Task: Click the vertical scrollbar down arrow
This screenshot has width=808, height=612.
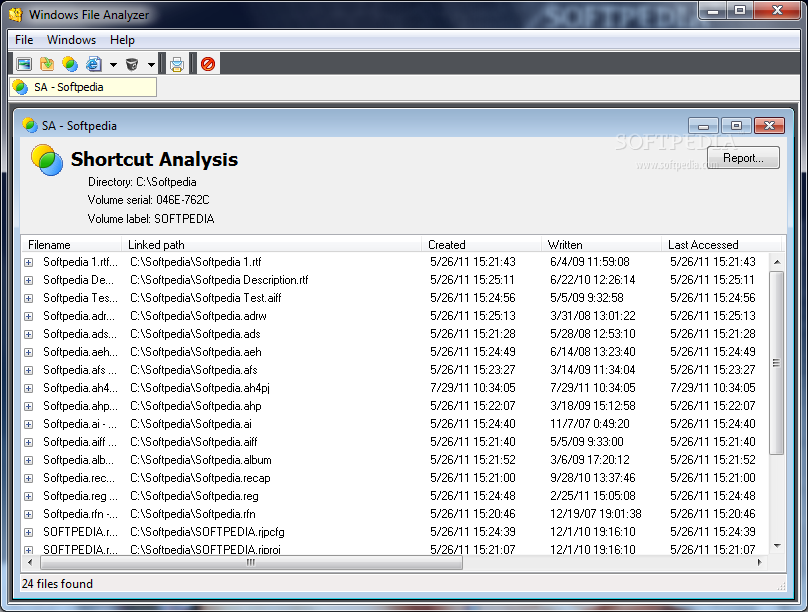Action: pos(777,546)
